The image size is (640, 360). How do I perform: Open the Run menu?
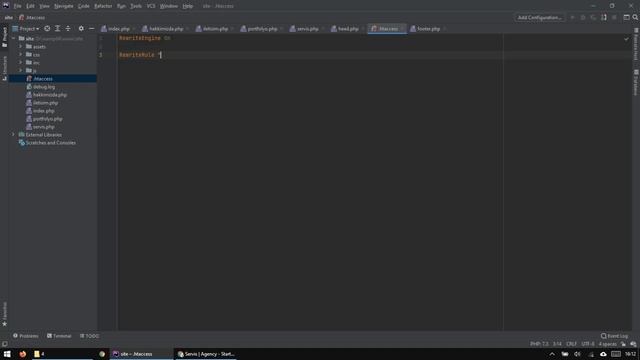(x=121, y=6)
